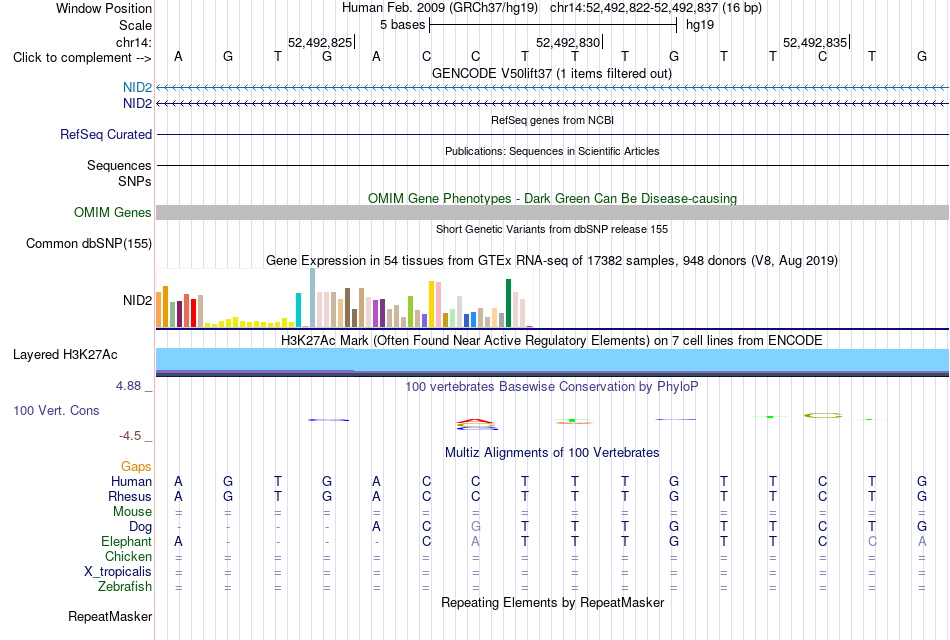This screenshot has width=950, height=640.
Task: Click the 100 Vert. Cons track label
Action: point(56,410)
